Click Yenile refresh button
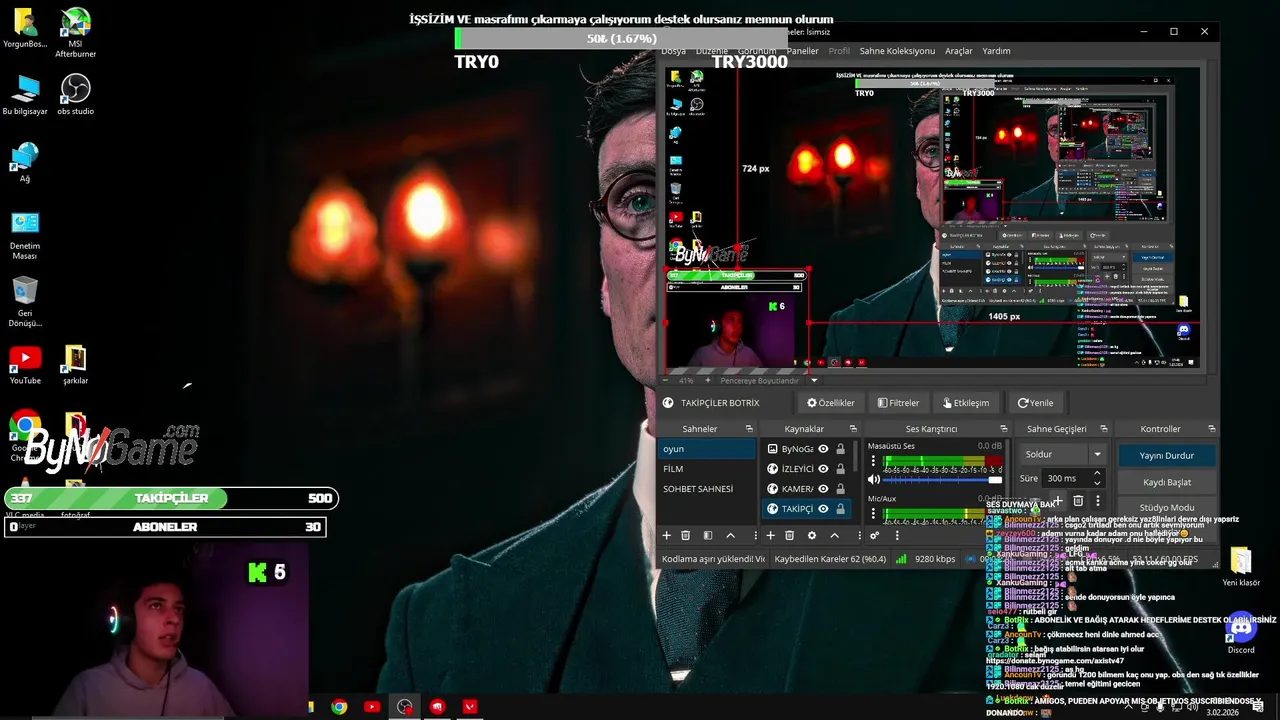Image resolution: width=1280 pixels, height=720 pixels. 1035,403
